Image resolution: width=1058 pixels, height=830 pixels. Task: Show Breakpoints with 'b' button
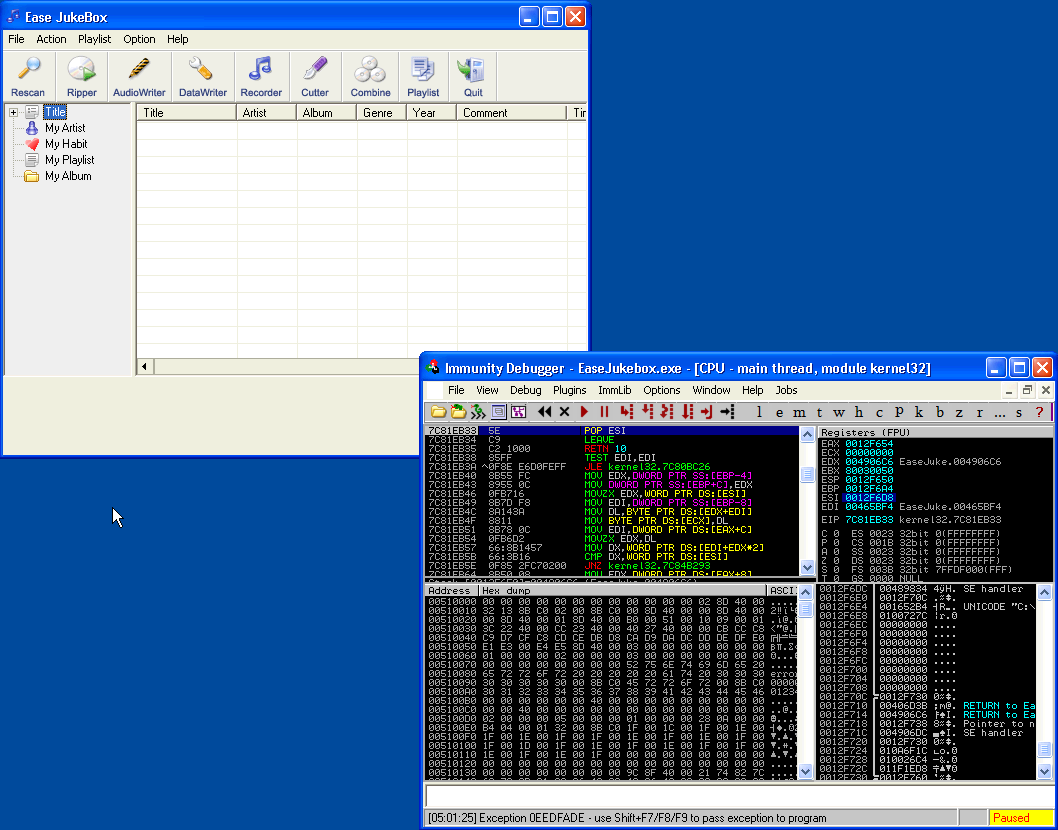coord(939,412)
